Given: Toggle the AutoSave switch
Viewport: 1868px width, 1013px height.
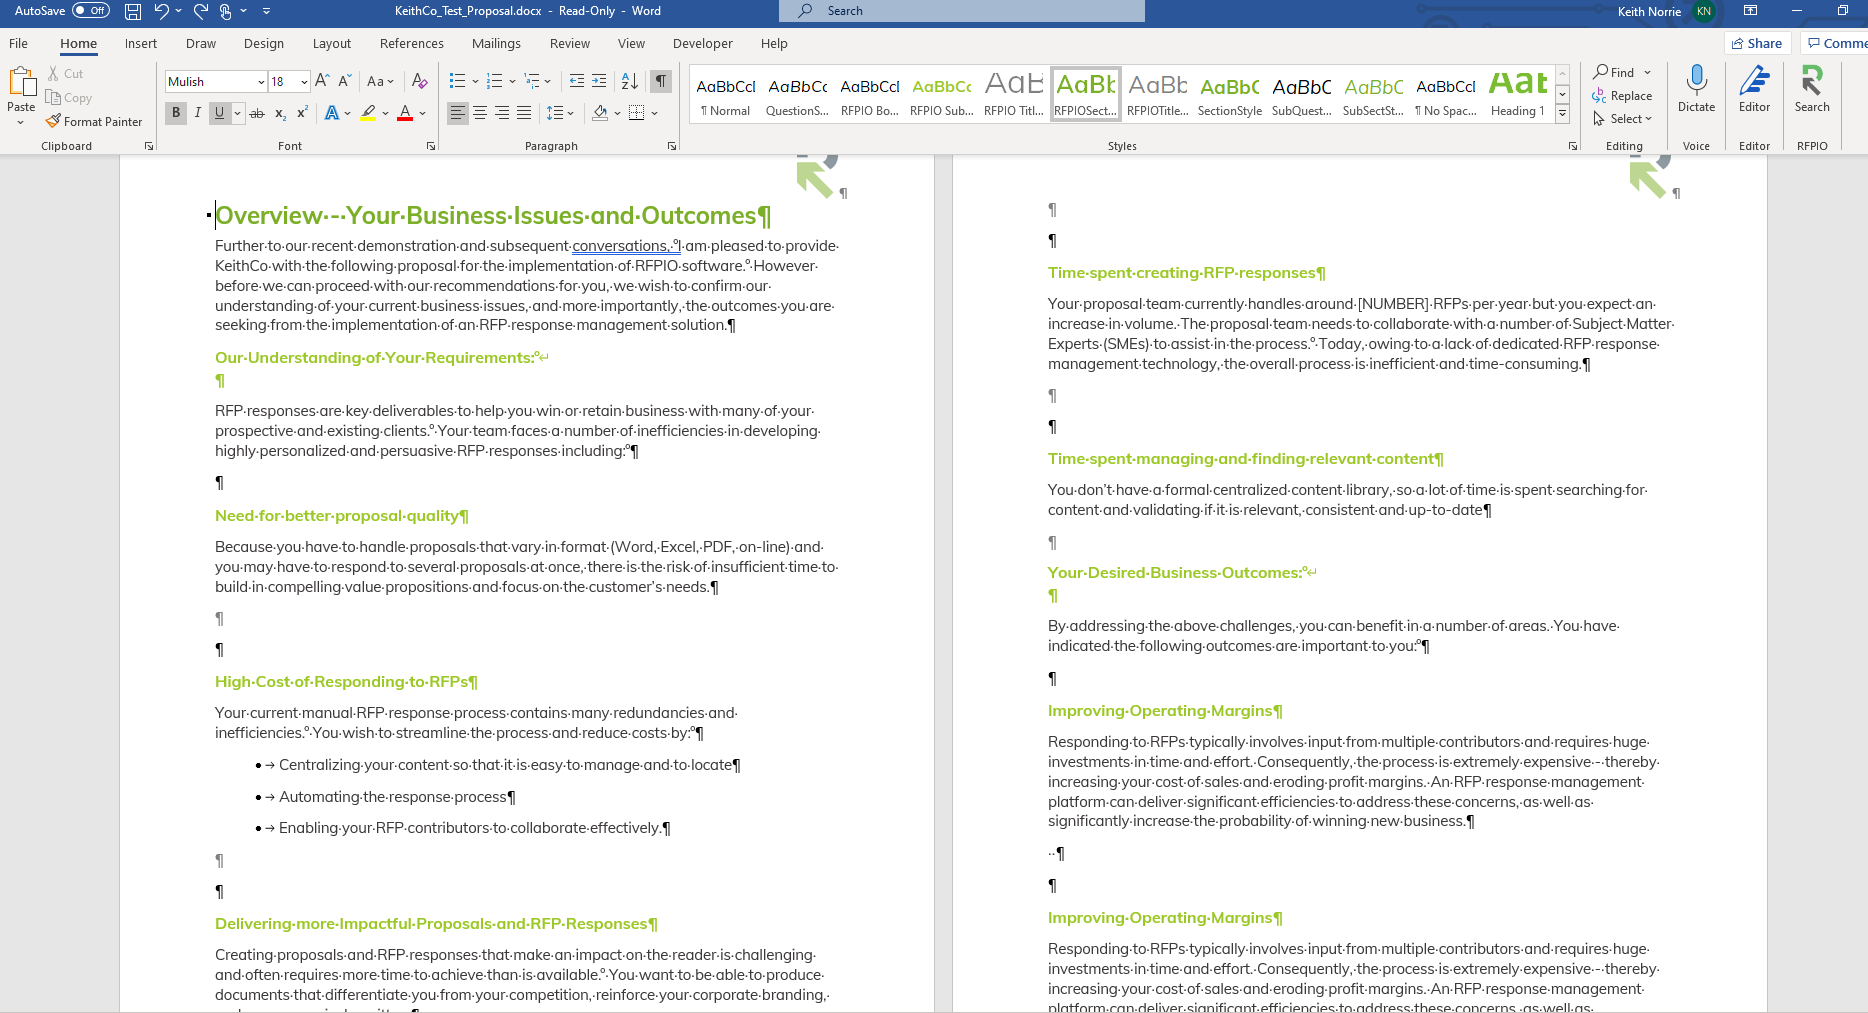Looking at the screenshot, I should (91, 11).
